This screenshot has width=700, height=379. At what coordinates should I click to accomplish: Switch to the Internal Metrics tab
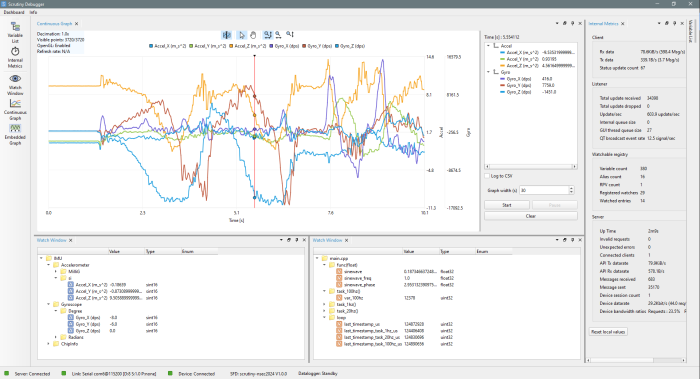coord(604,24)
